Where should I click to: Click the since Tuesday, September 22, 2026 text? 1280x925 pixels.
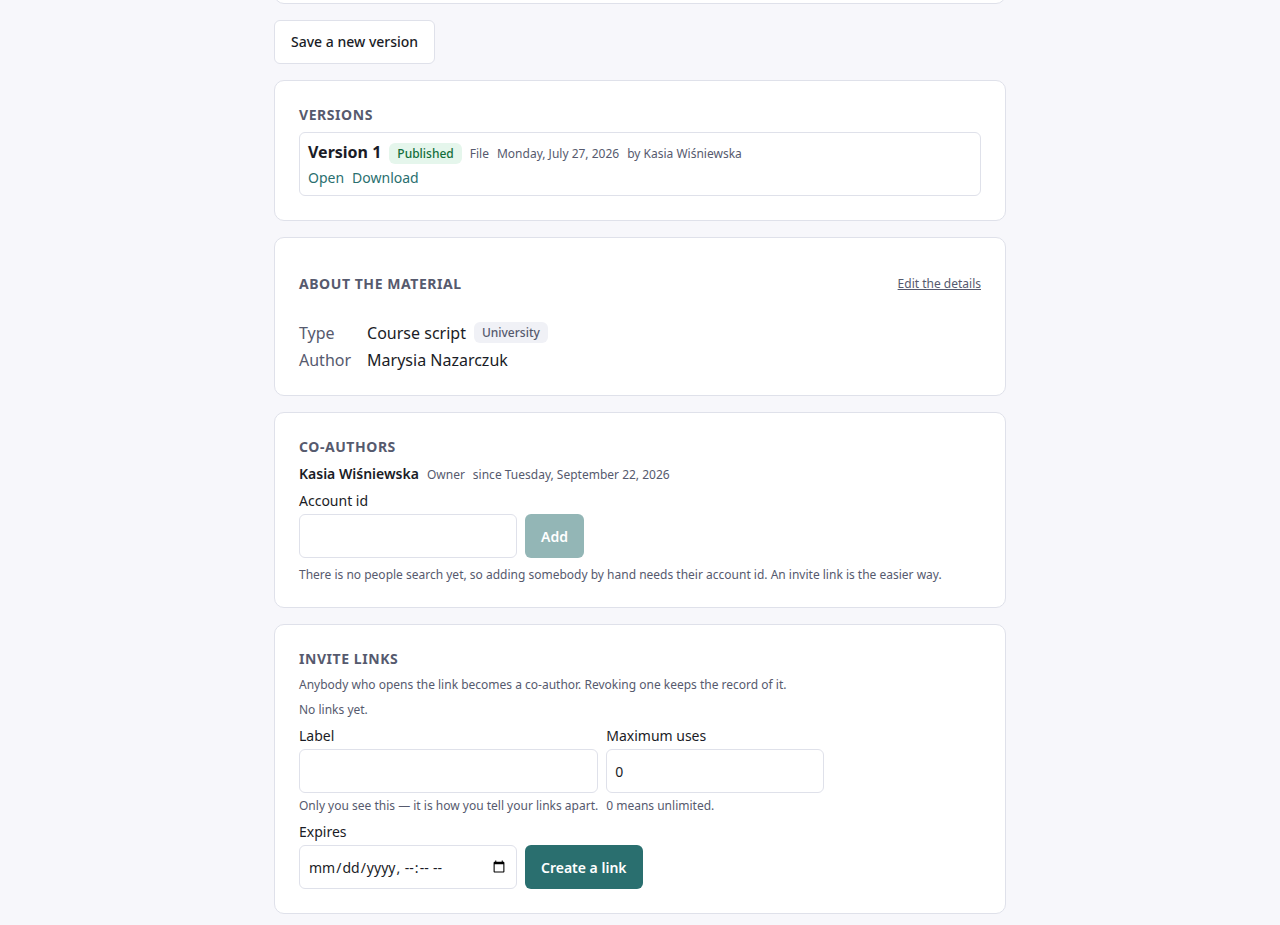(571, 475)
